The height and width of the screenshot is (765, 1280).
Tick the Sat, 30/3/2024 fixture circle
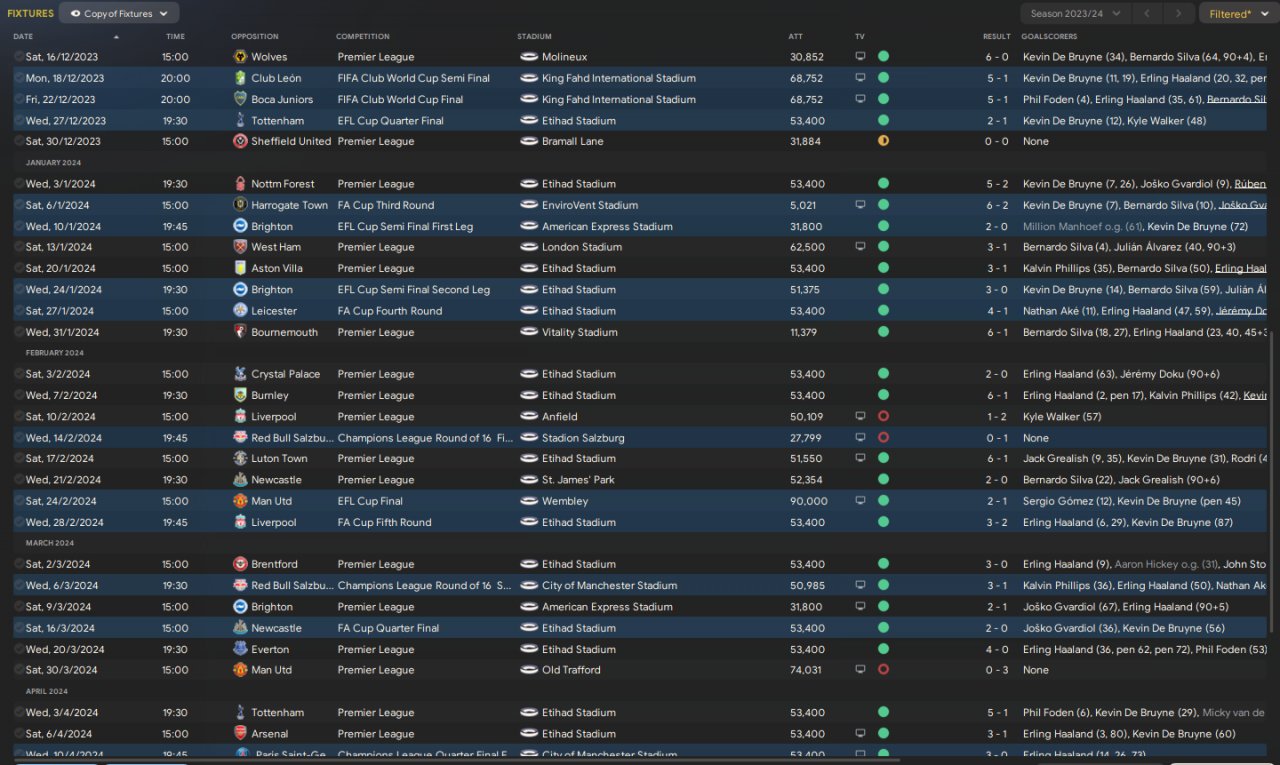(x=19, y=670)
